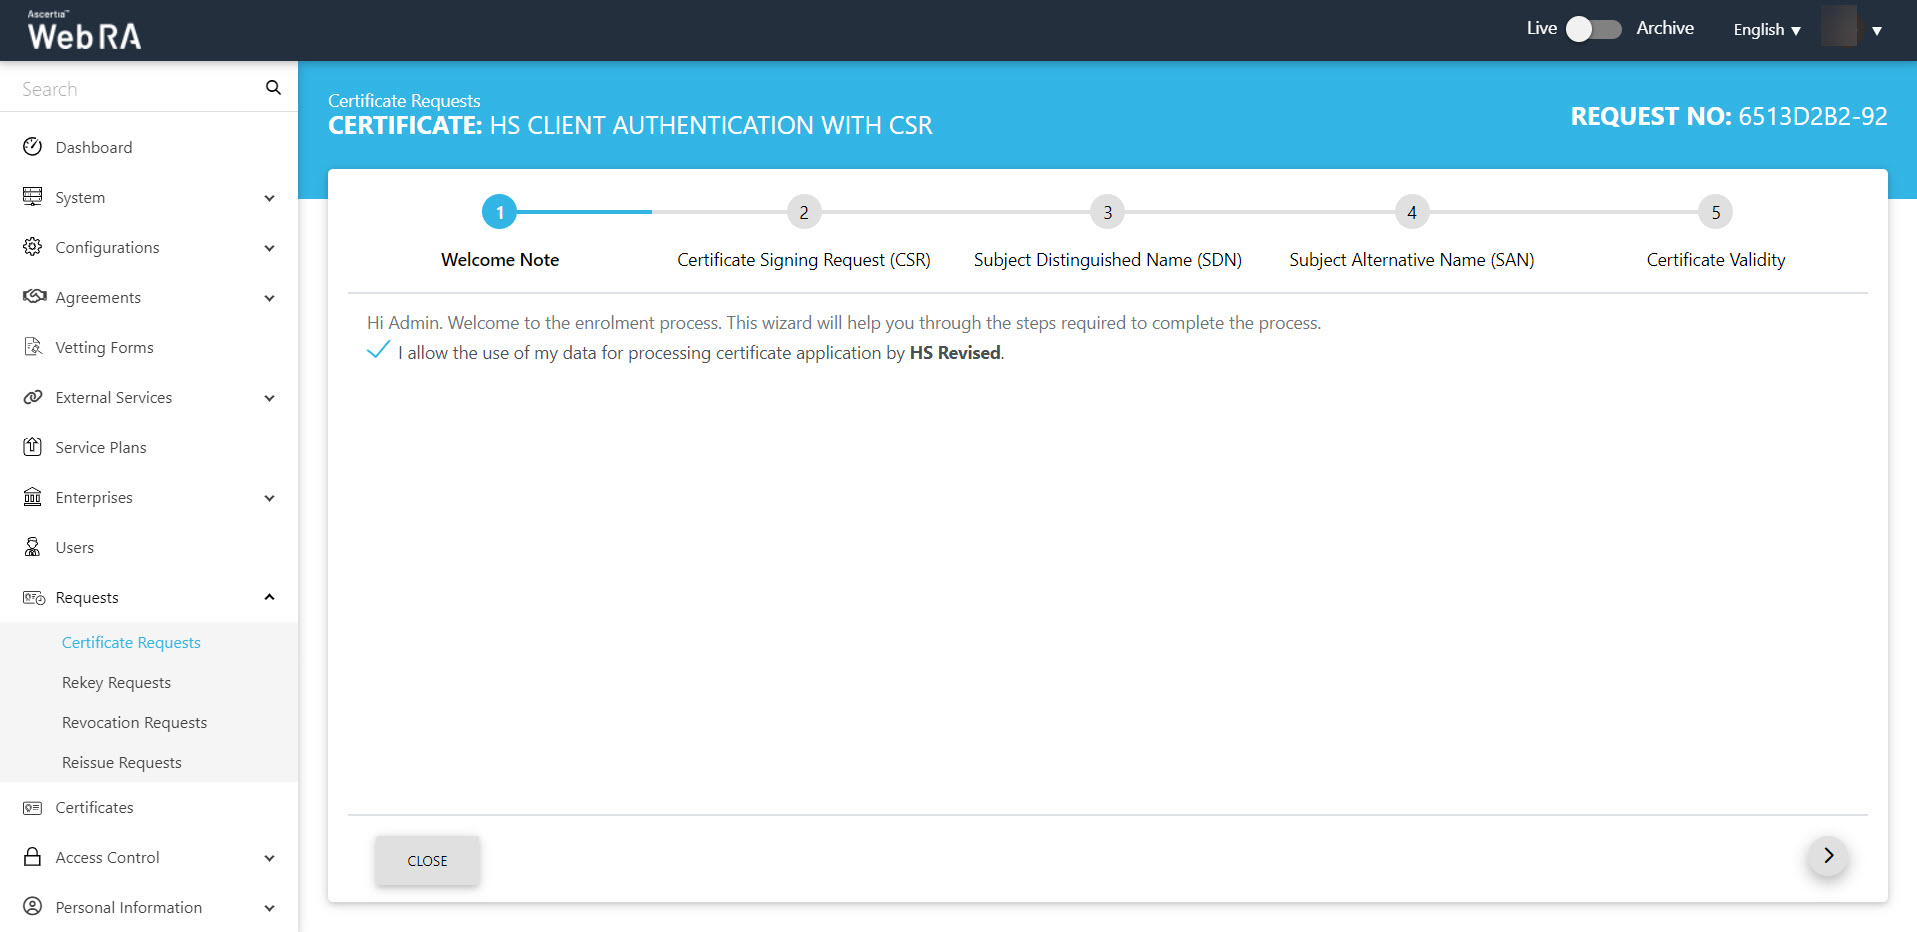Click the Enterprises building icon
1917x932 pixels.
[33, 497]
